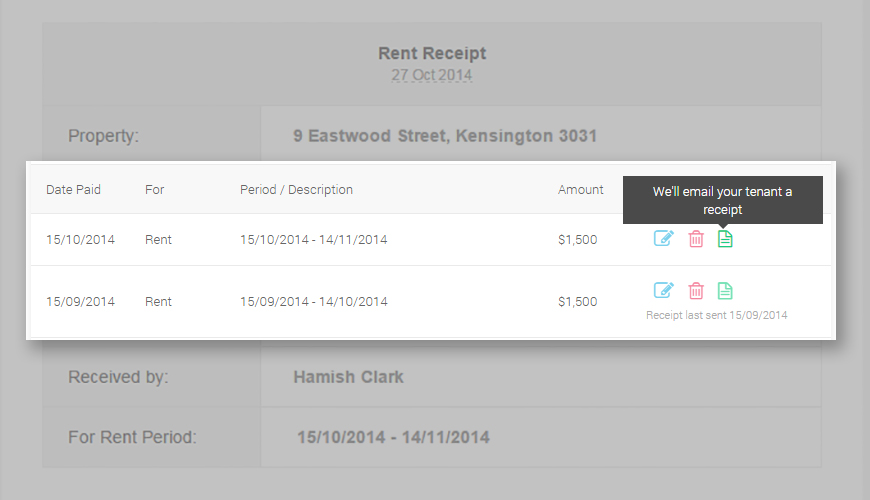Screen dimensions: 870x500
Task: Click the email tenant receipt tooltip
Action: point(722,200)
